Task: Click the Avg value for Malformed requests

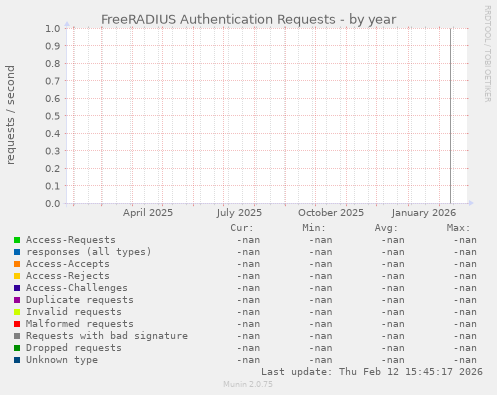Action: coord(393,324)
